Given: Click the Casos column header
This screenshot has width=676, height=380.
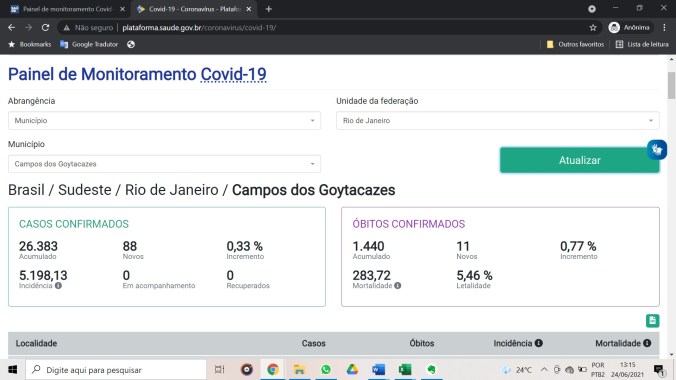Looking at the screenshot, I should click(x=313, y=343).
